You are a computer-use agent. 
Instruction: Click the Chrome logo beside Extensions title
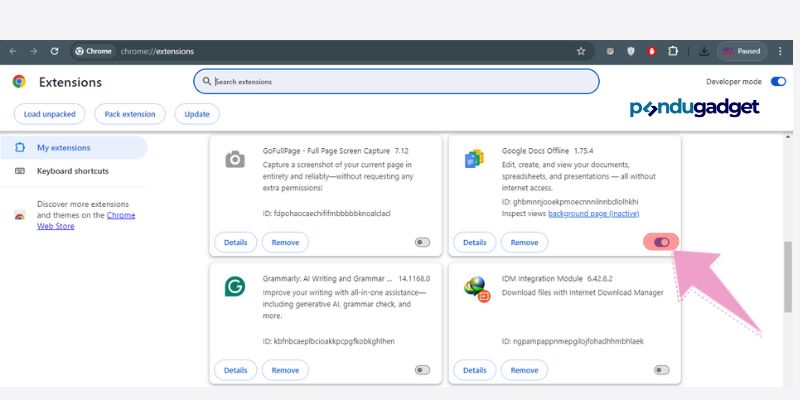[x=19, y=82]
